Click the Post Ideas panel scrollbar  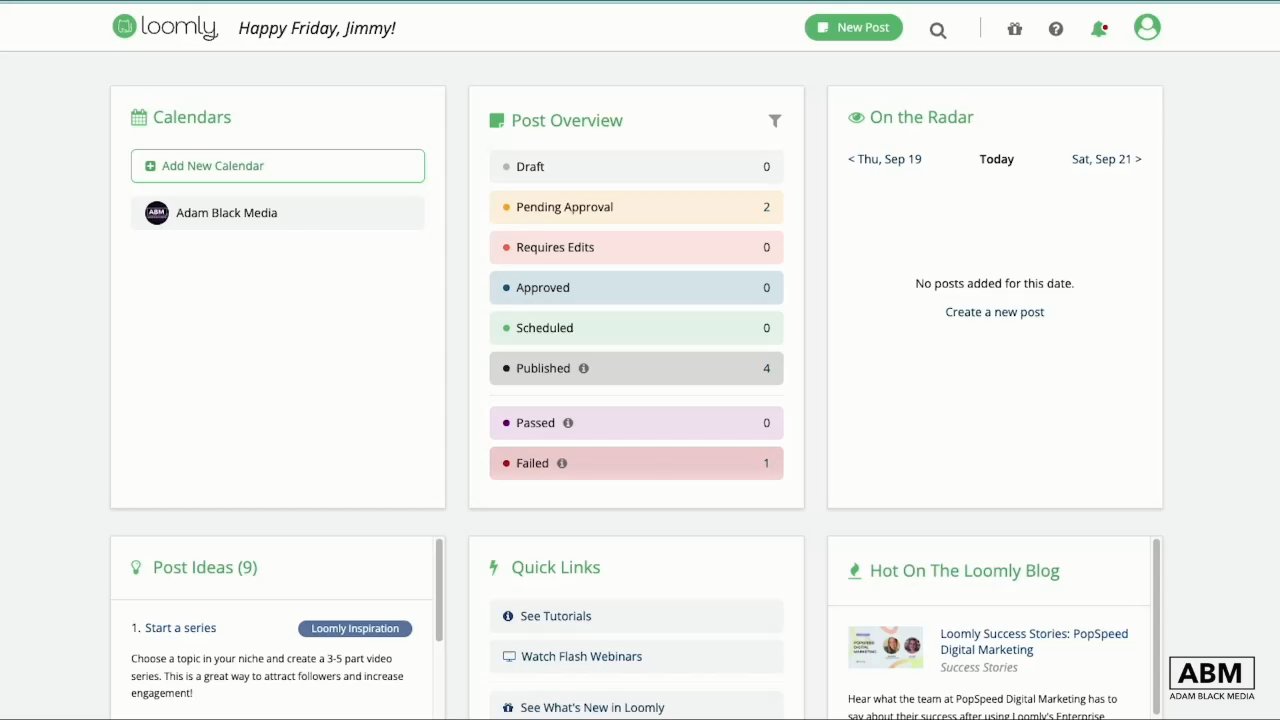coord(438,590)
